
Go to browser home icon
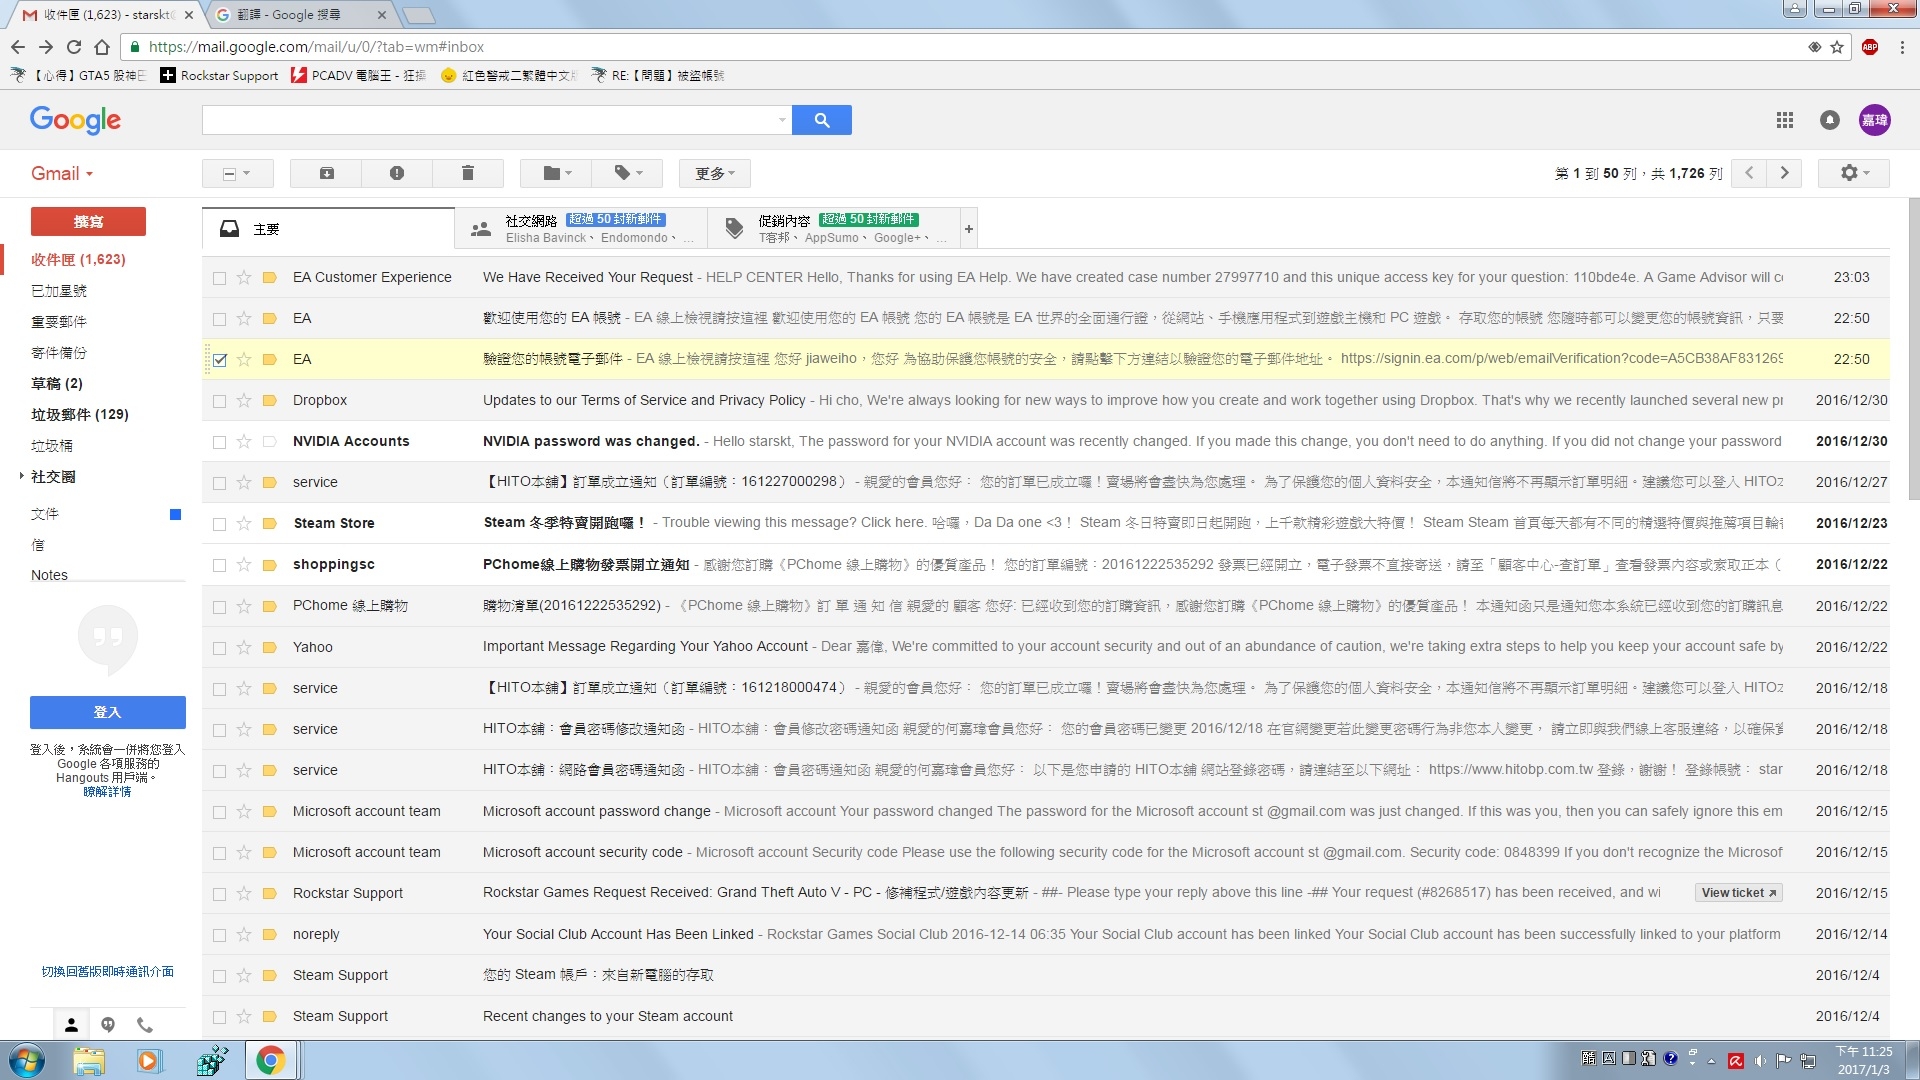click(102, 47)
